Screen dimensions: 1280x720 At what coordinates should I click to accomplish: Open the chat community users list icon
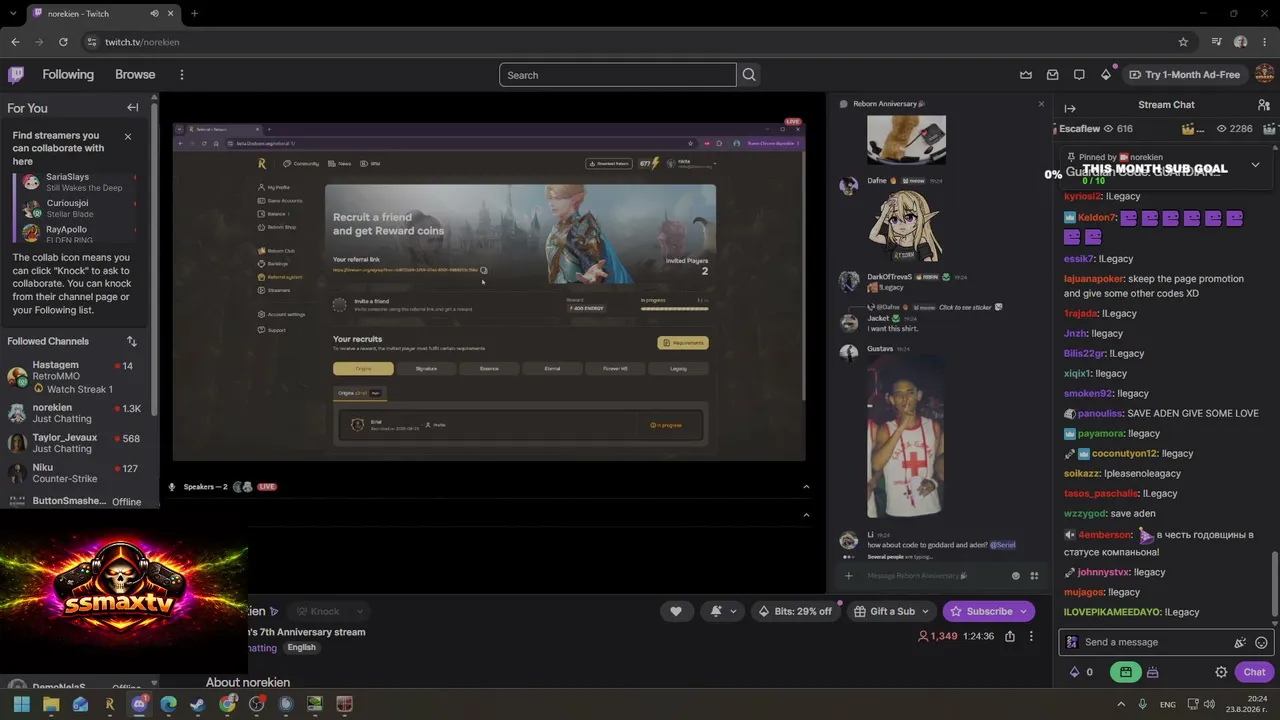click(1263, 105)
